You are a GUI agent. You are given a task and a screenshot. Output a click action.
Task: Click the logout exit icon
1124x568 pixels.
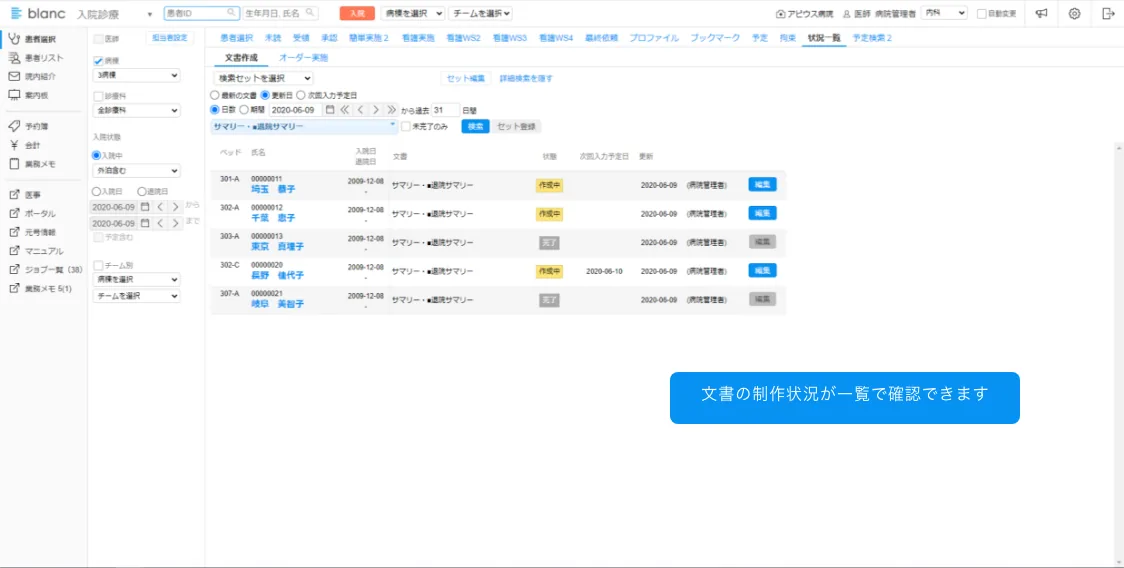click(1108, 13)
